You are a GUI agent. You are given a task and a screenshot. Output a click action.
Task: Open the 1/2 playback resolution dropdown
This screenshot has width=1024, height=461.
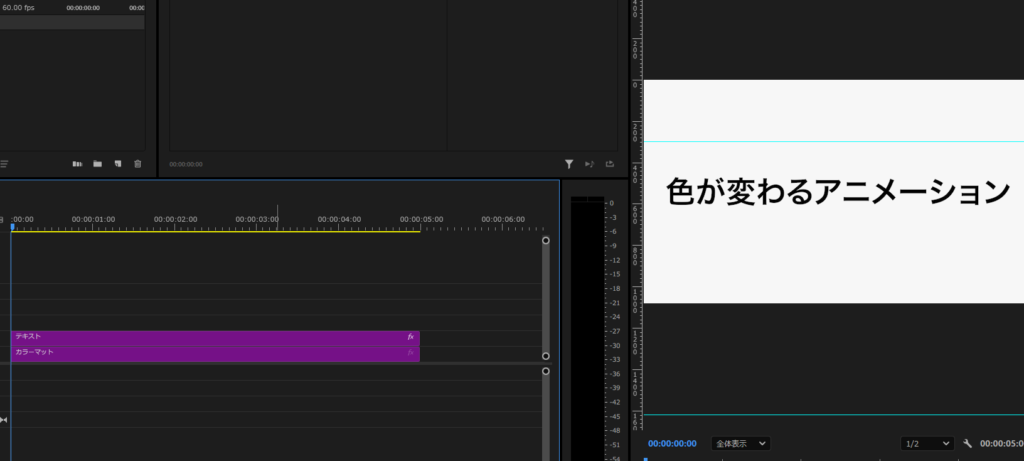pyautogui.click(x=926, y=443)
